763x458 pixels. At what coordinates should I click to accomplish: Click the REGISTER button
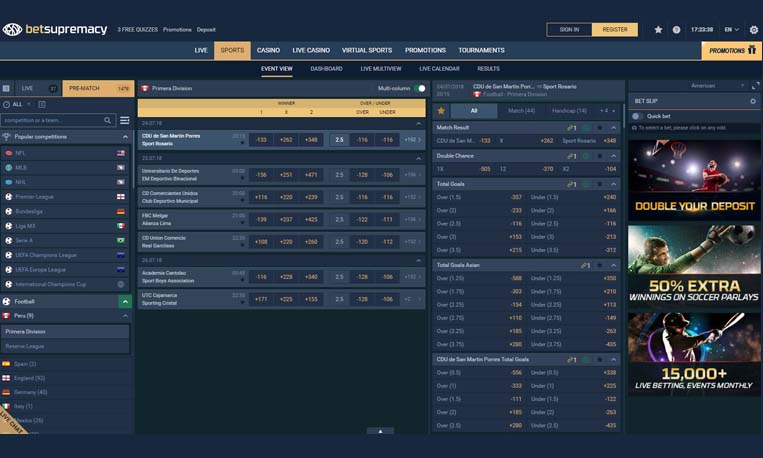(615, 30)
